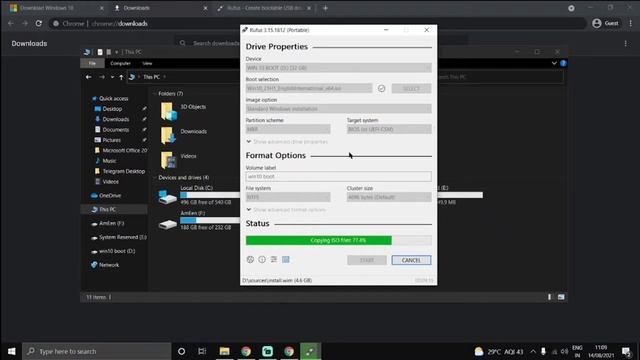
Task: Open the taskbar weather widget
Action: coord(499,351)
